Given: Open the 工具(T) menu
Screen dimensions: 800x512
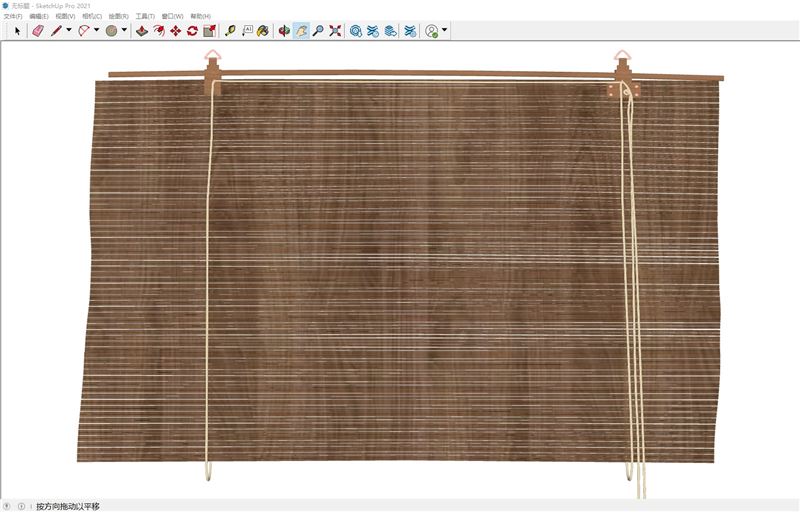Looking at the screenshot, I should point(145,16).
